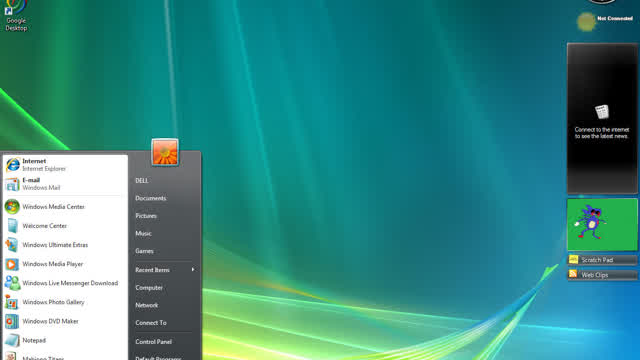Click the Windows Media Player icon
Image resolution: width=640 pixels, height=360 pixels.
(x=12, y=264)
